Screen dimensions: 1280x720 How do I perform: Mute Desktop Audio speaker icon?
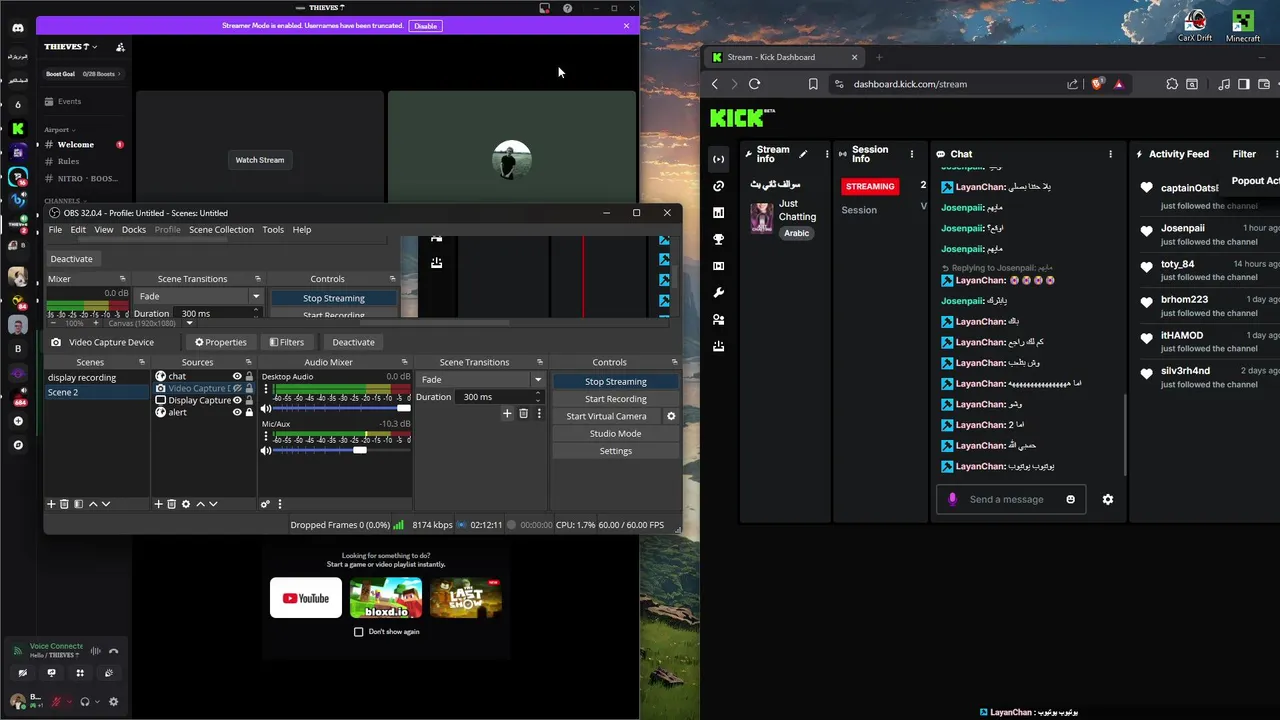(266, 408)
